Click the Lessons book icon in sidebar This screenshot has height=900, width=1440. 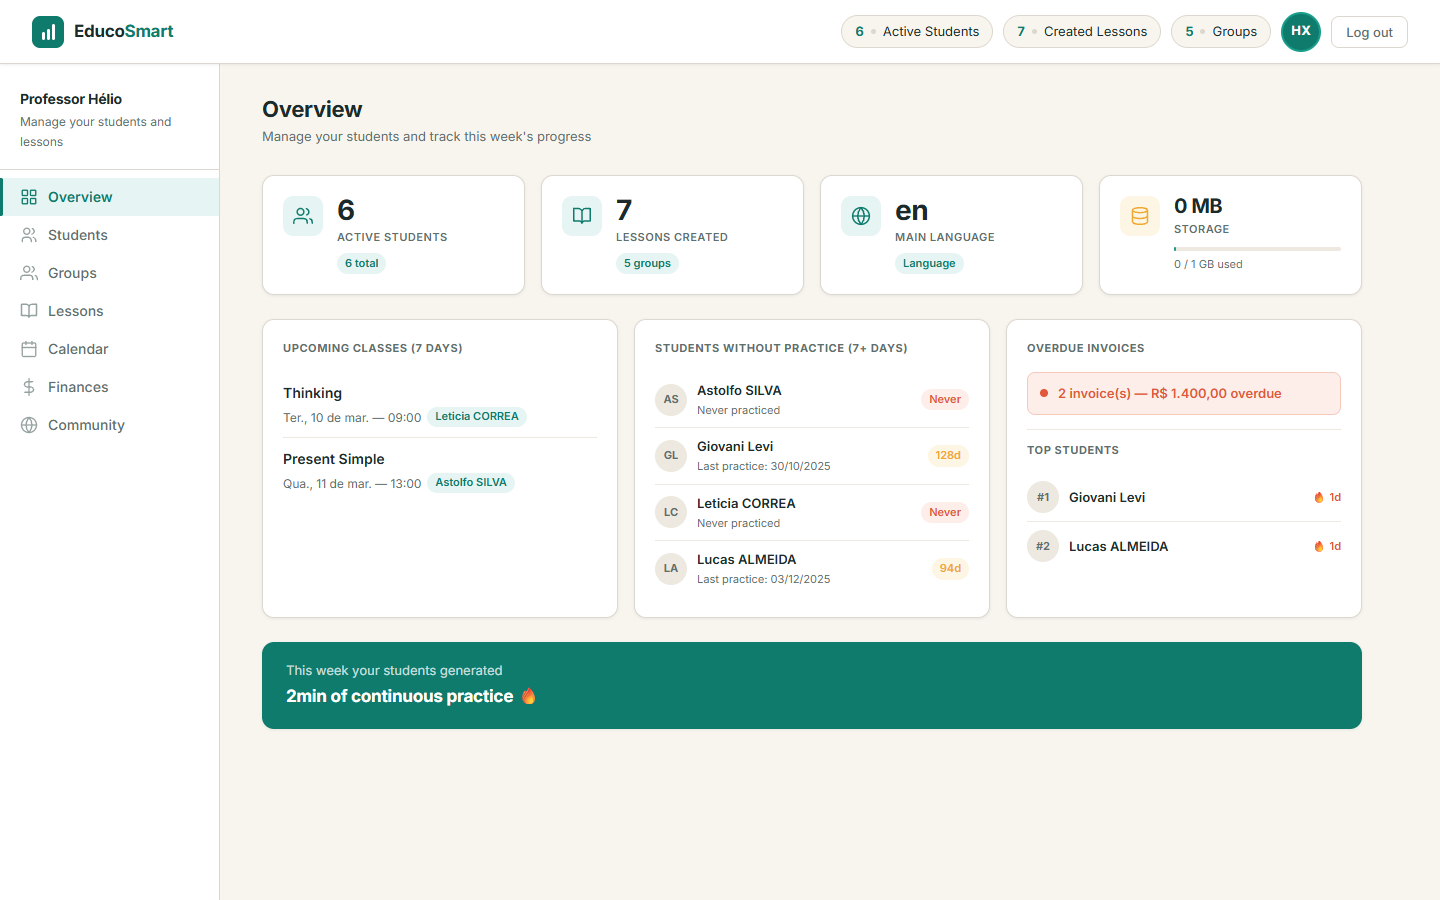point(31,310)
